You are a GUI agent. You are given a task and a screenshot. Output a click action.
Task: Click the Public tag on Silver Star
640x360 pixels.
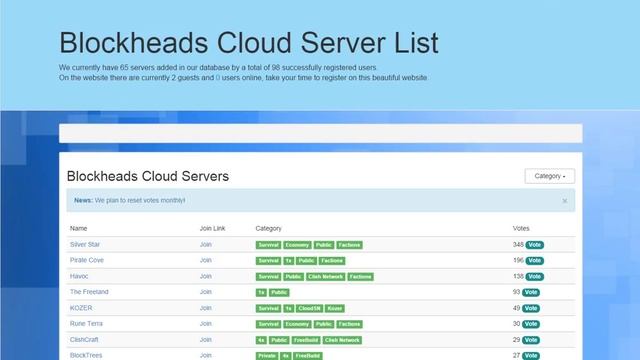324,245
